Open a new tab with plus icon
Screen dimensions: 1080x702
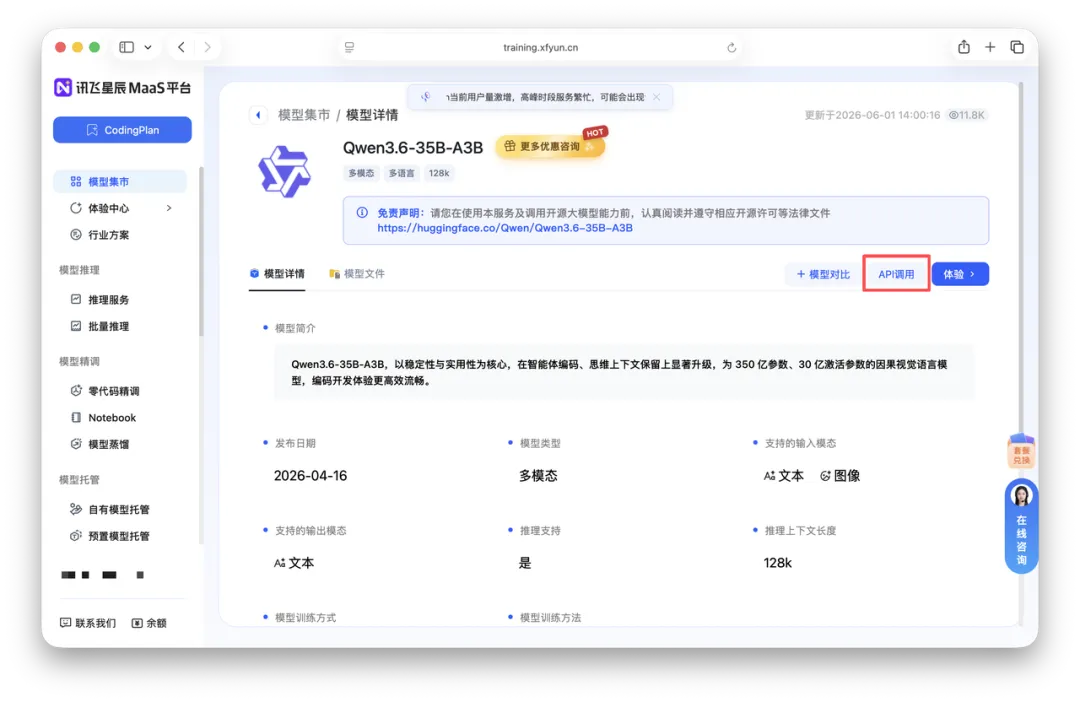point(990,47)
